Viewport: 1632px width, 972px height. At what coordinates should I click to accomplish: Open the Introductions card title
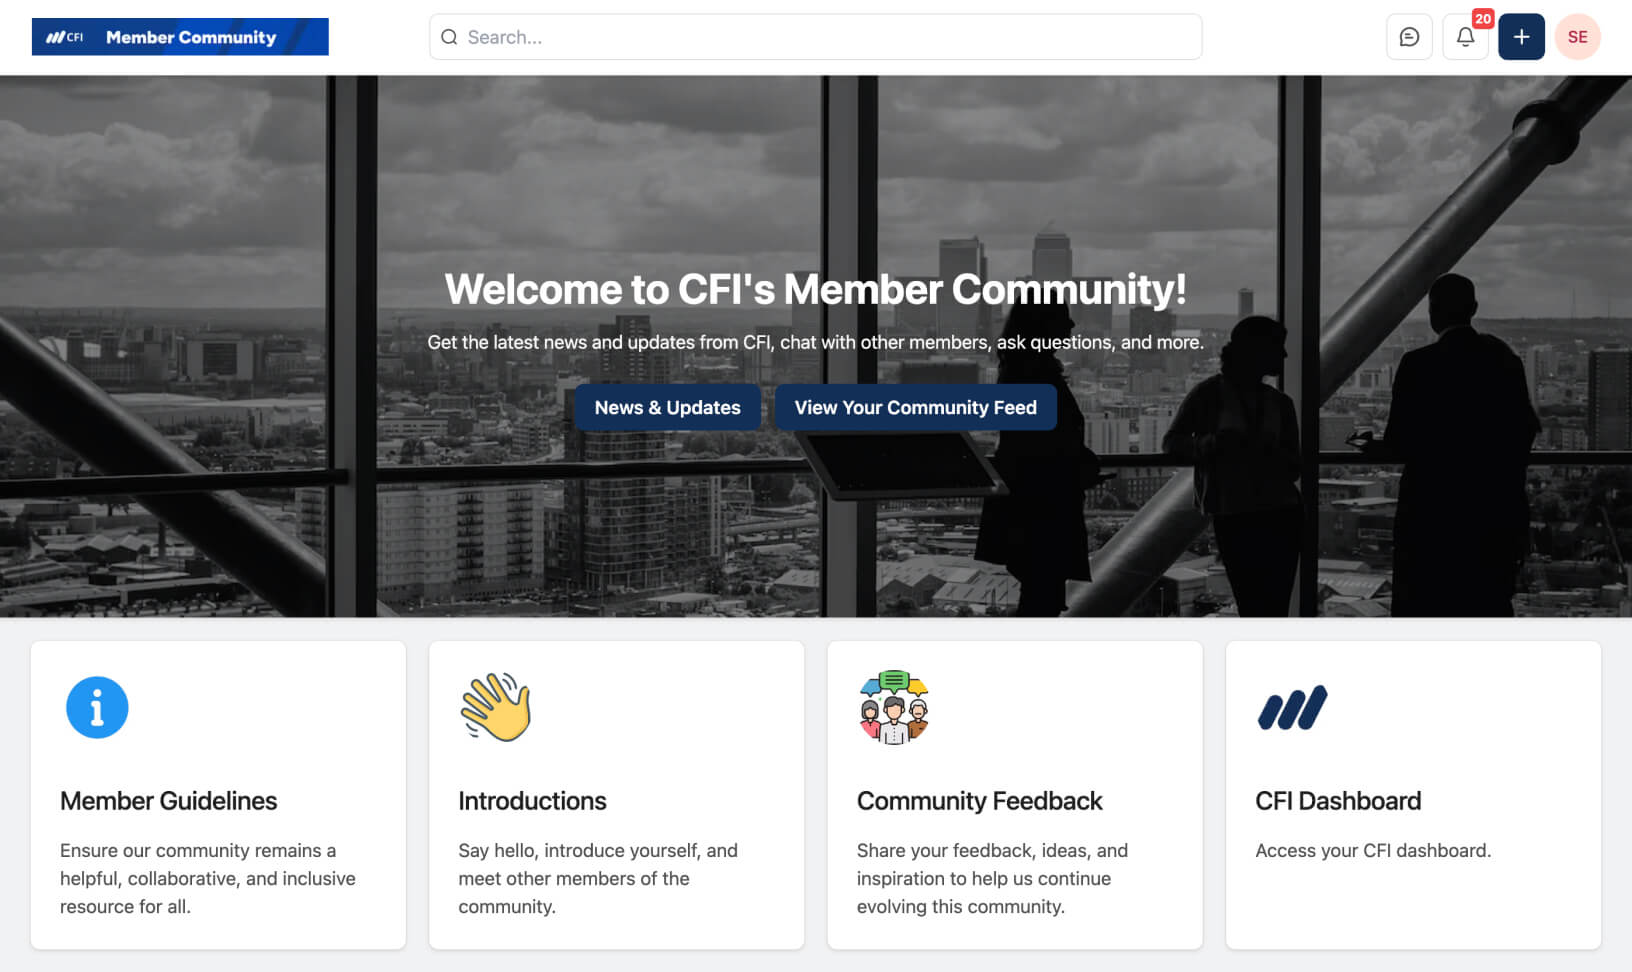(532, 801)
